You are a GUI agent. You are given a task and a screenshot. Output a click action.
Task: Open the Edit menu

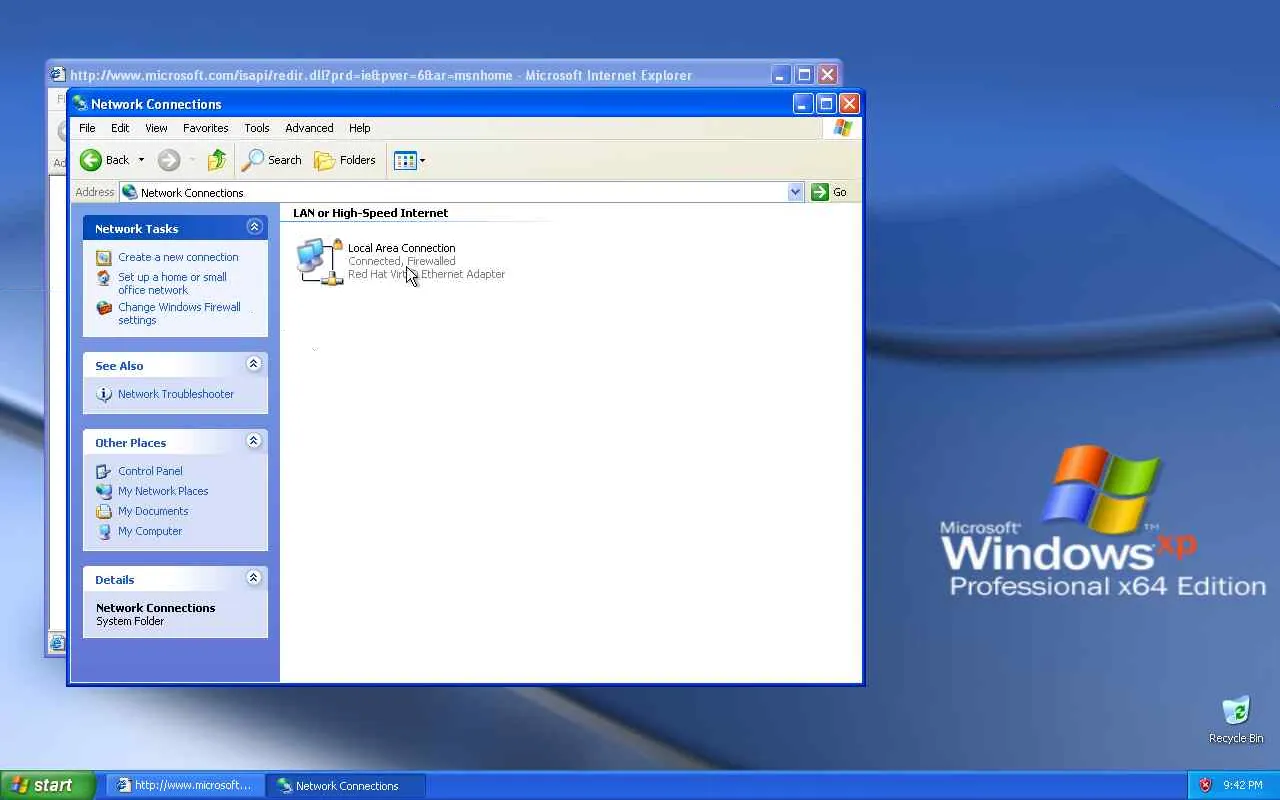tap(120, 128)
